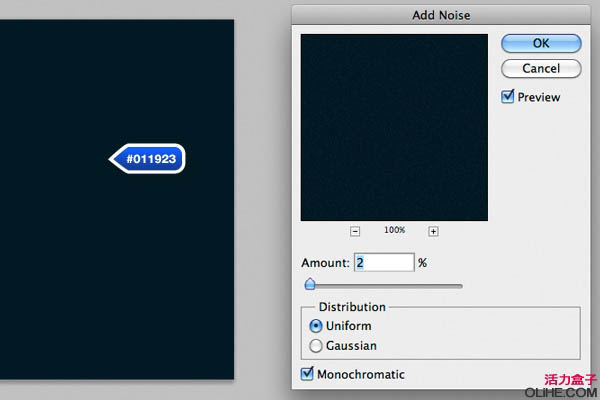
Task: Zoom out the preview with minus icon
Action: pos(355,231)
